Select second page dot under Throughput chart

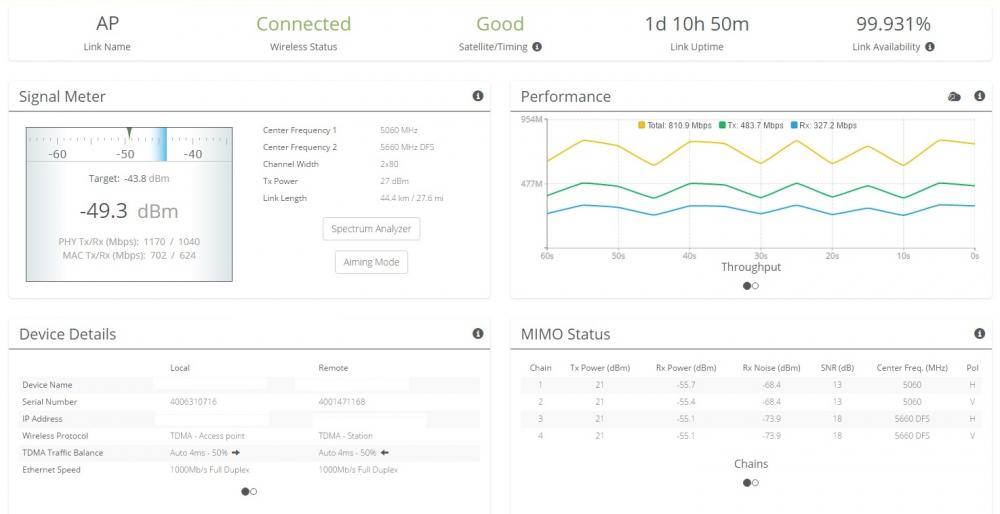tap(755, 286)
